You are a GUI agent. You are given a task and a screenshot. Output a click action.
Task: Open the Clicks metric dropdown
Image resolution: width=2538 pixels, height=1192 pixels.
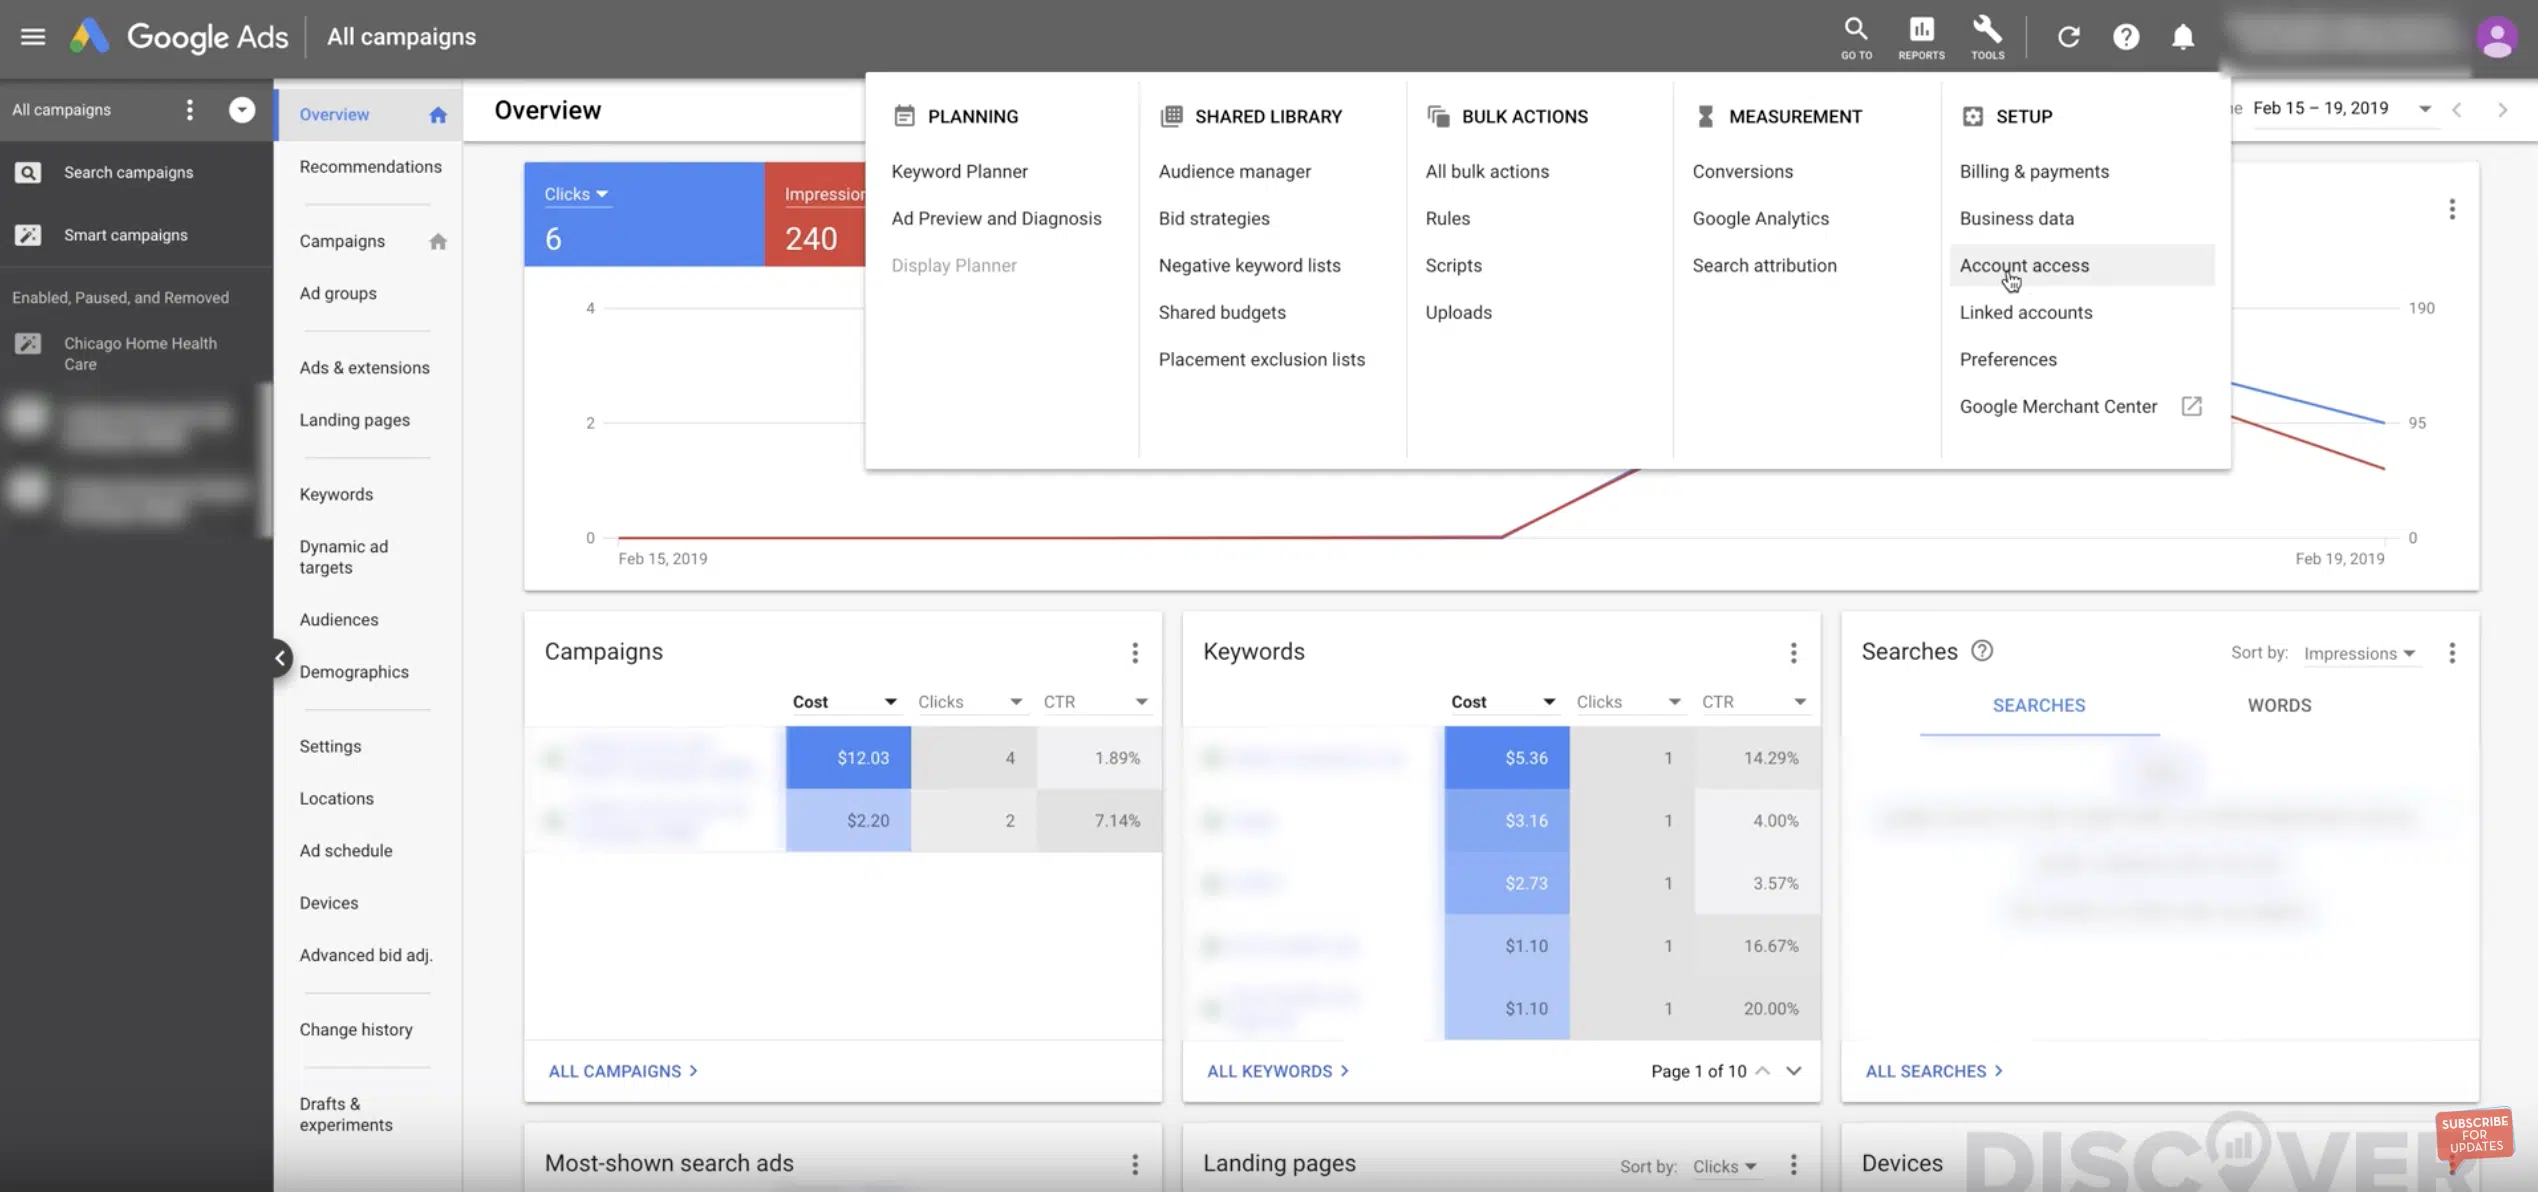[x=576, y=194]
